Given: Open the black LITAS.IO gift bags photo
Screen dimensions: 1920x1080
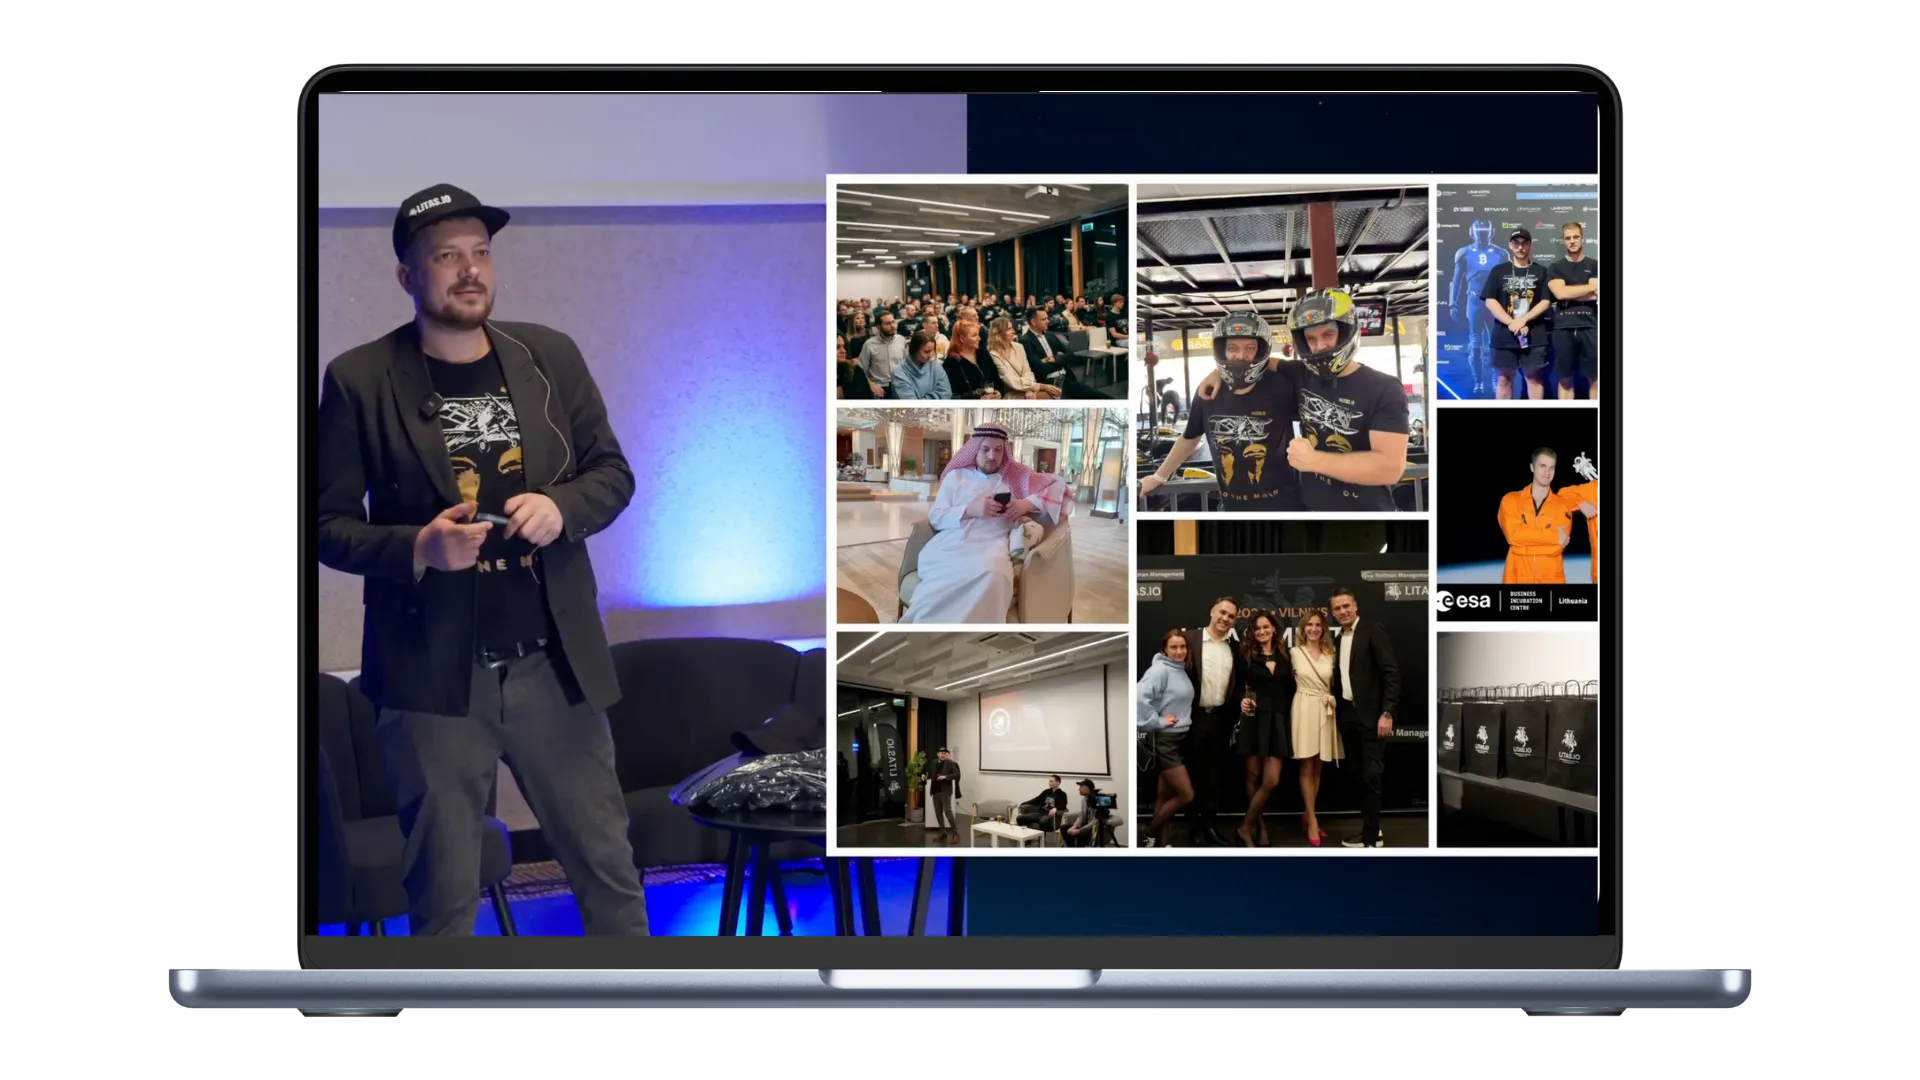Looking at the screenshot, I should point(1517,740).
